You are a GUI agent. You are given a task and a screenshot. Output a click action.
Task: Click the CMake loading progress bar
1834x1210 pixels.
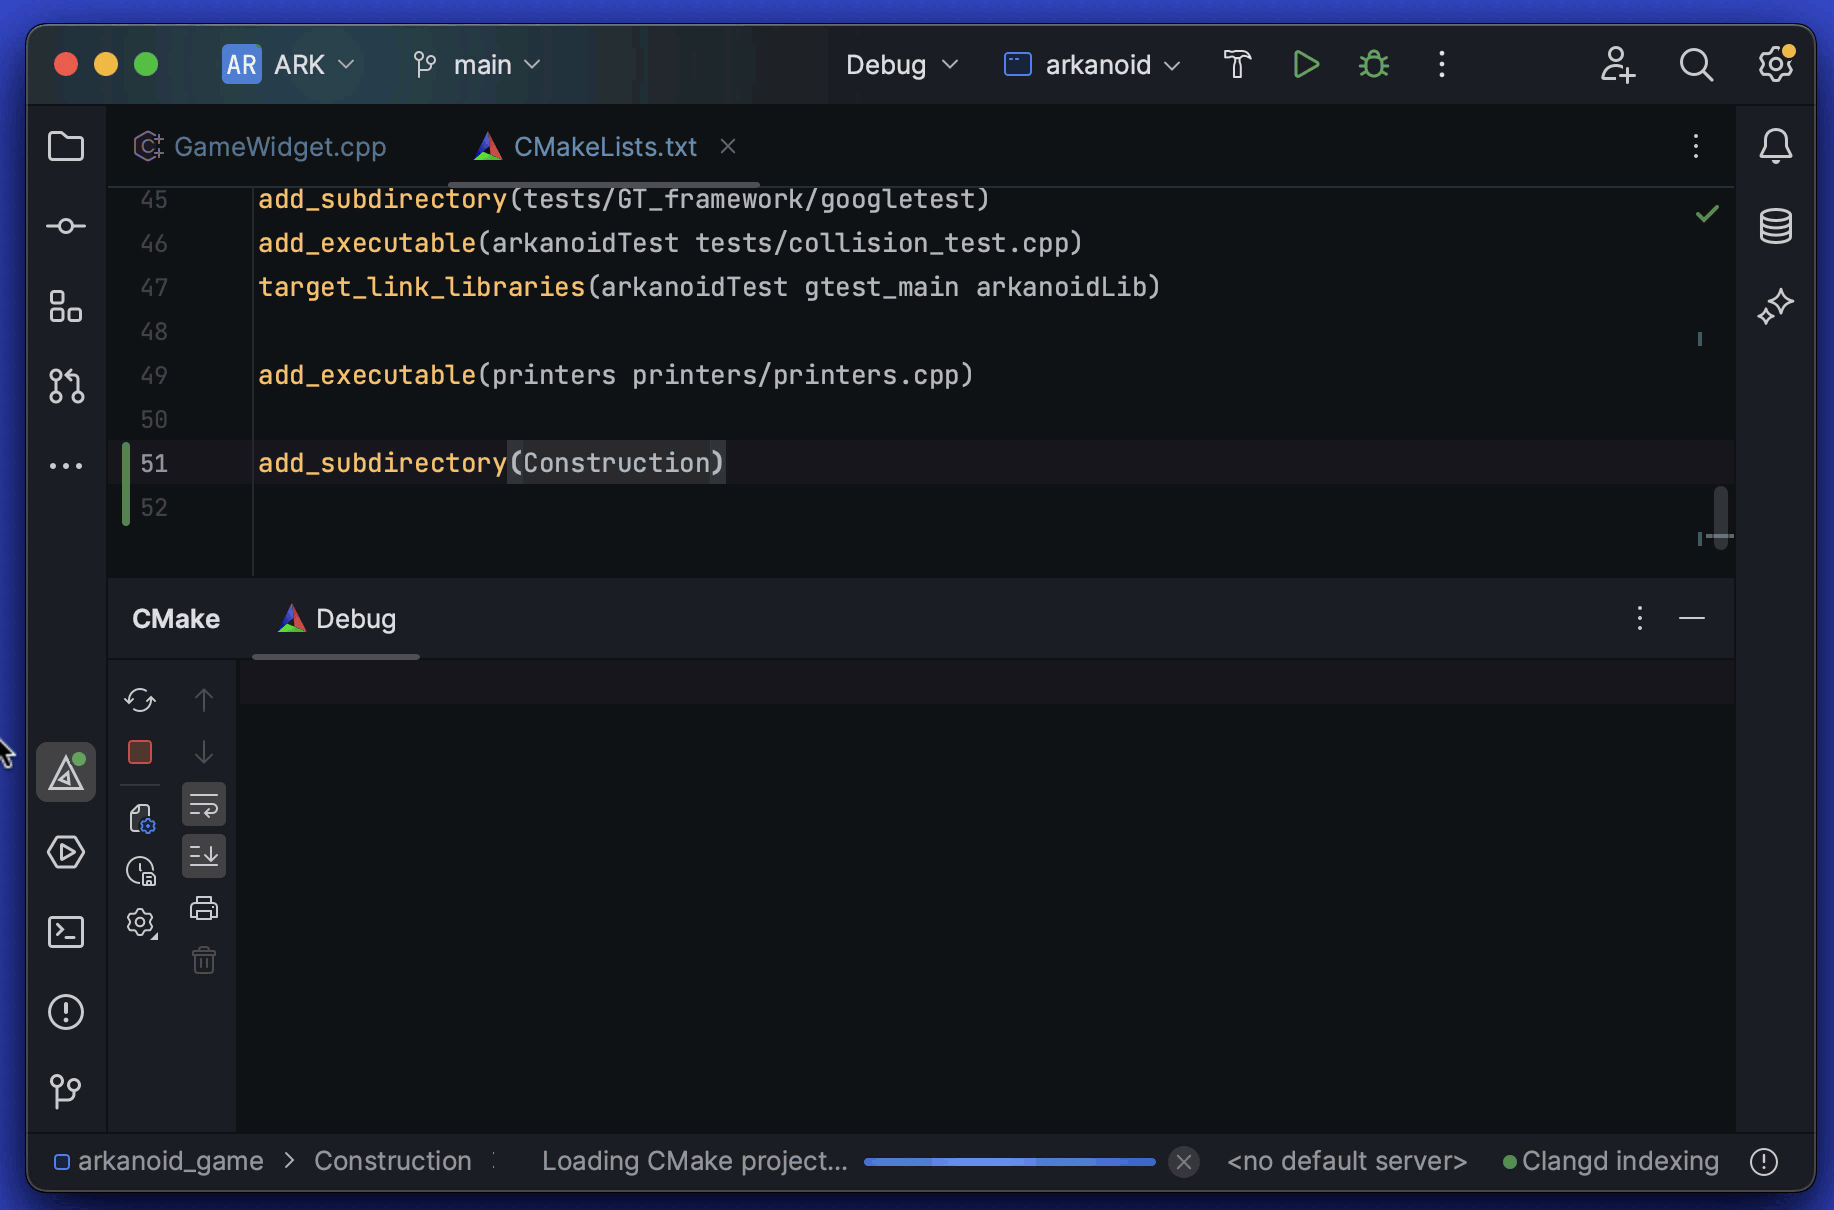(x=1010, y=1161)
